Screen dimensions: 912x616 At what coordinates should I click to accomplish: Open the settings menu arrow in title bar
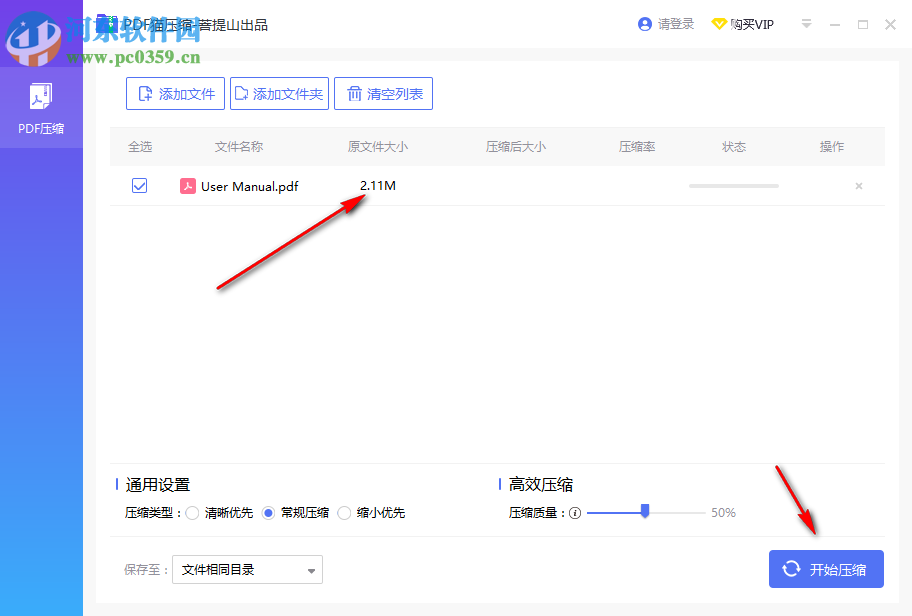(x=806, y=23)
